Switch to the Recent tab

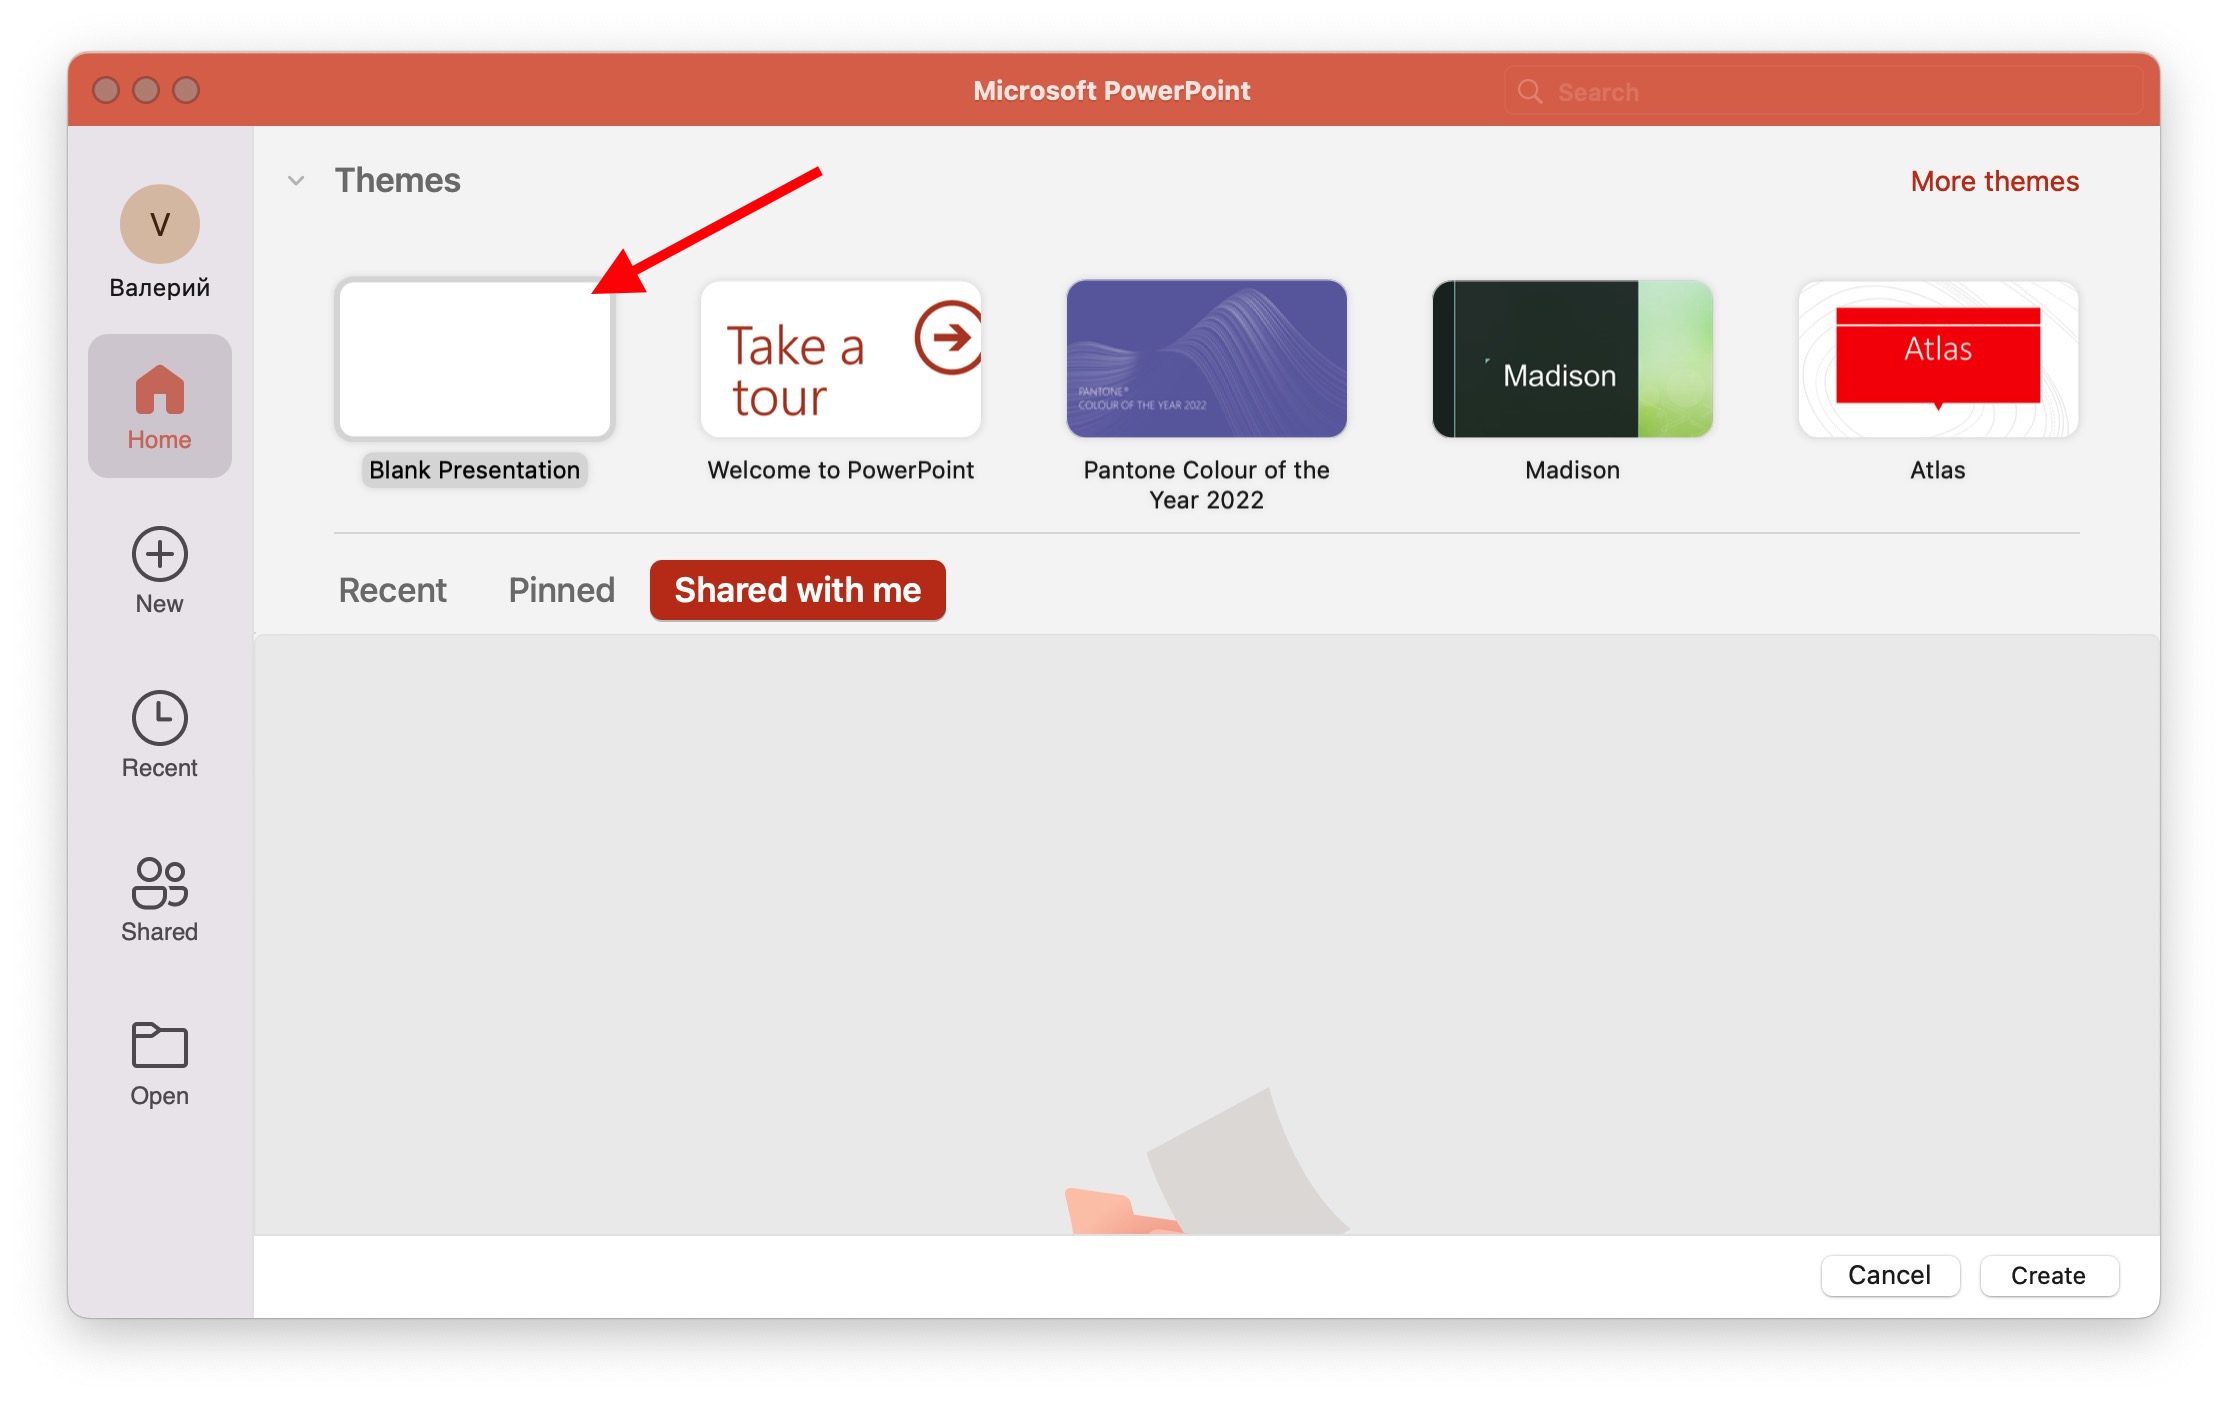click(393, 590)
